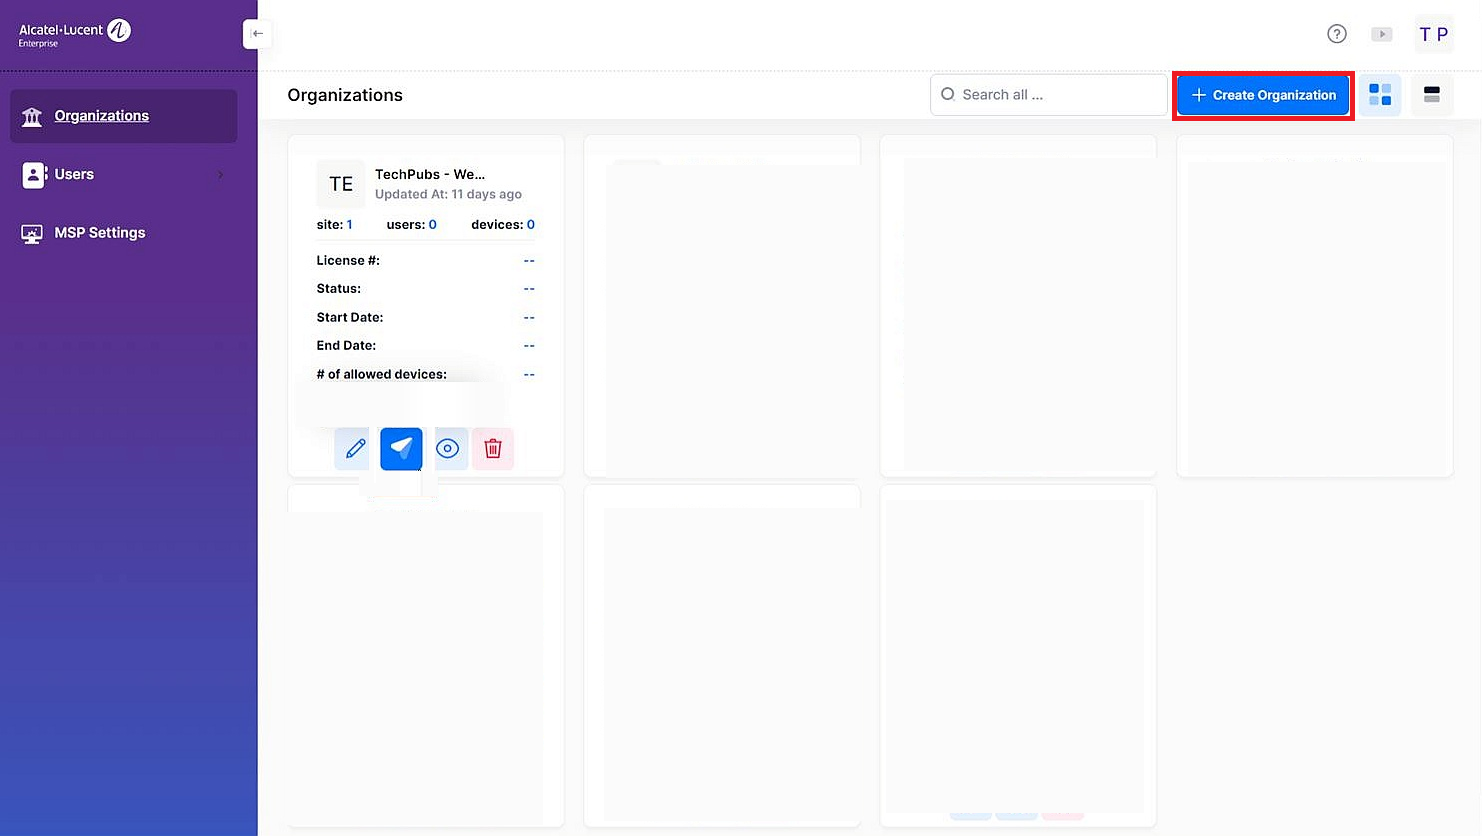Screen dimensions: 1482x836
Task: Open the TechPubs - We... organization title
Action: [x=430, y=174]
